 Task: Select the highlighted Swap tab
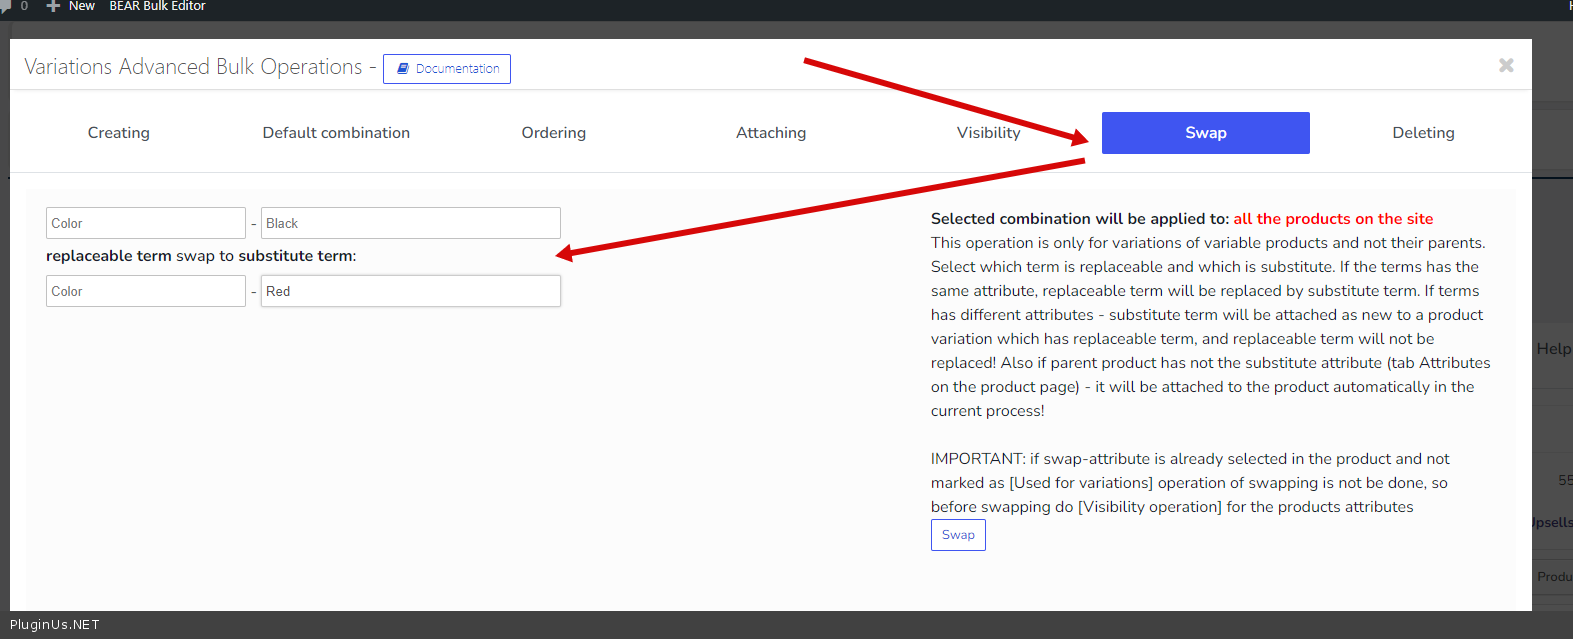pyautogui.click(x=1205, y=133)
